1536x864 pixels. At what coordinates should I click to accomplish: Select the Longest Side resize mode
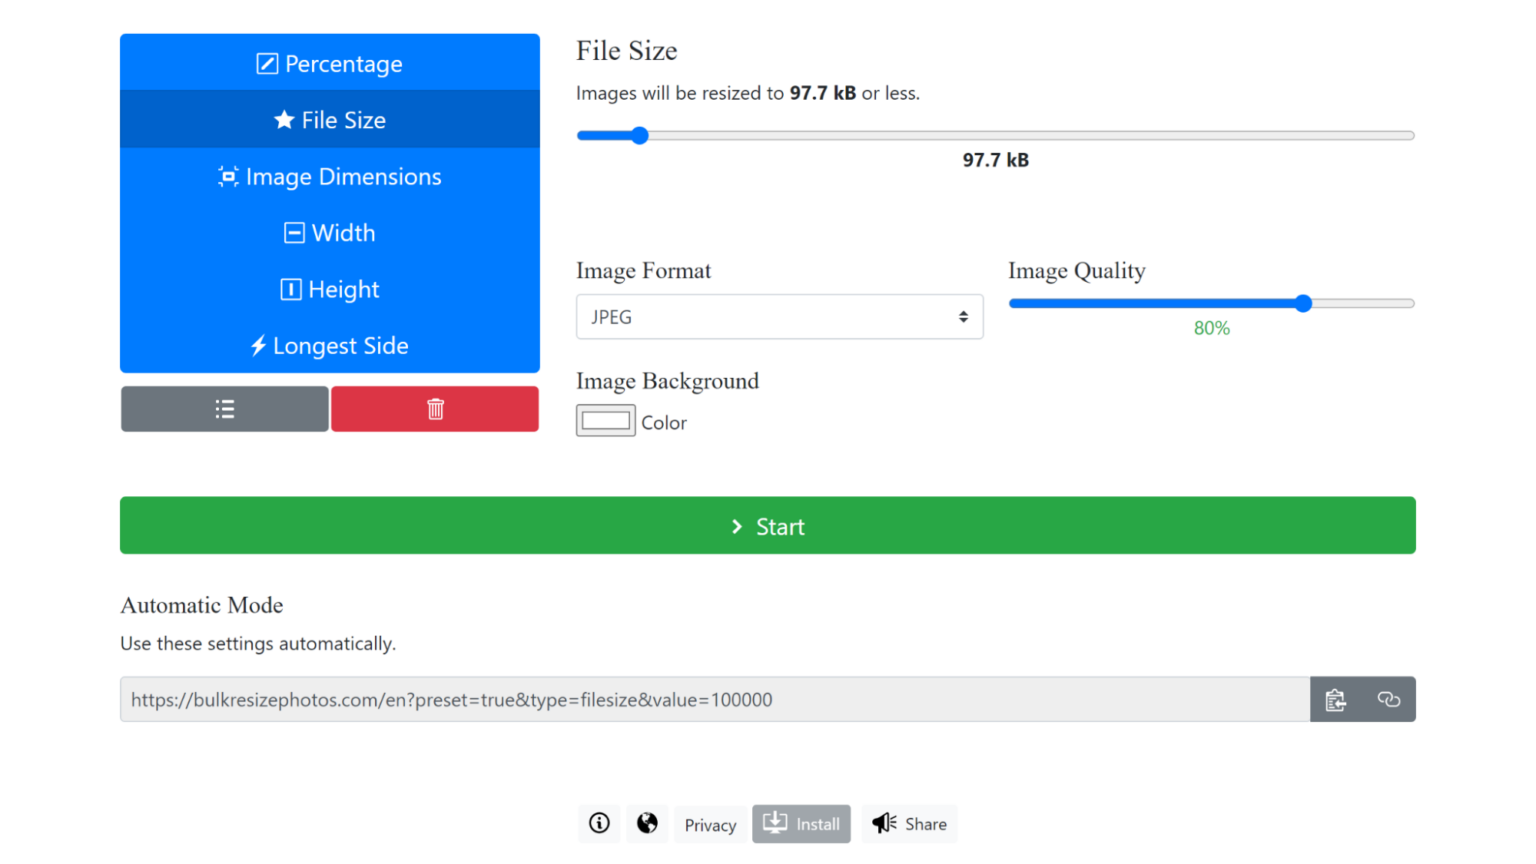pyautogui.click(x=329, y=345)
